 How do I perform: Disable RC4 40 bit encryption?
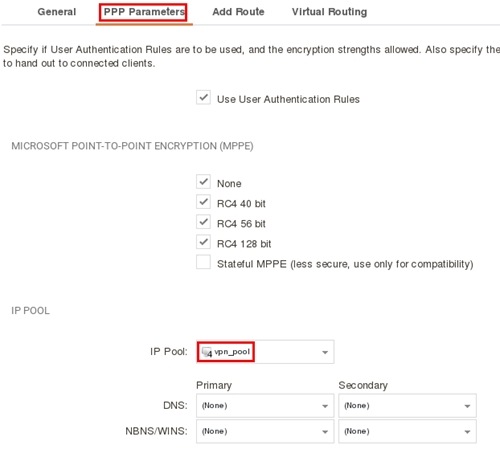203,202
